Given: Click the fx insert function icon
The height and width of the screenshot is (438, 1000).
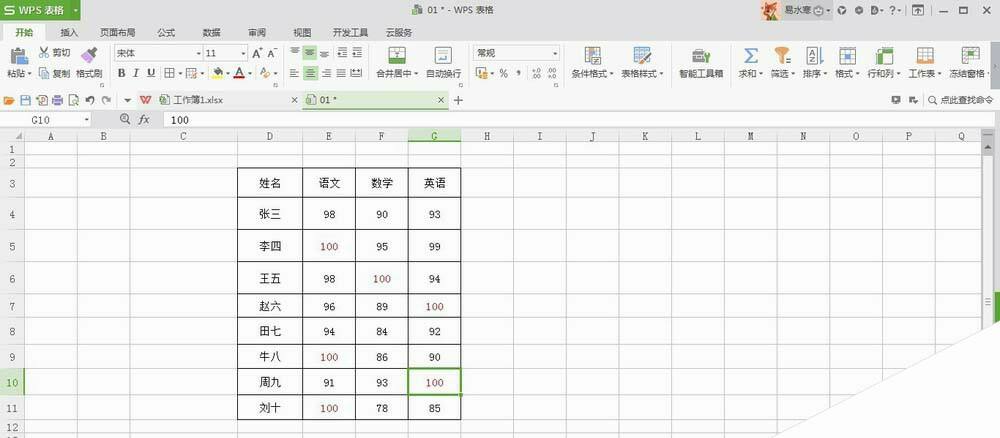Looking at the screenshot, I should [145, 119].
